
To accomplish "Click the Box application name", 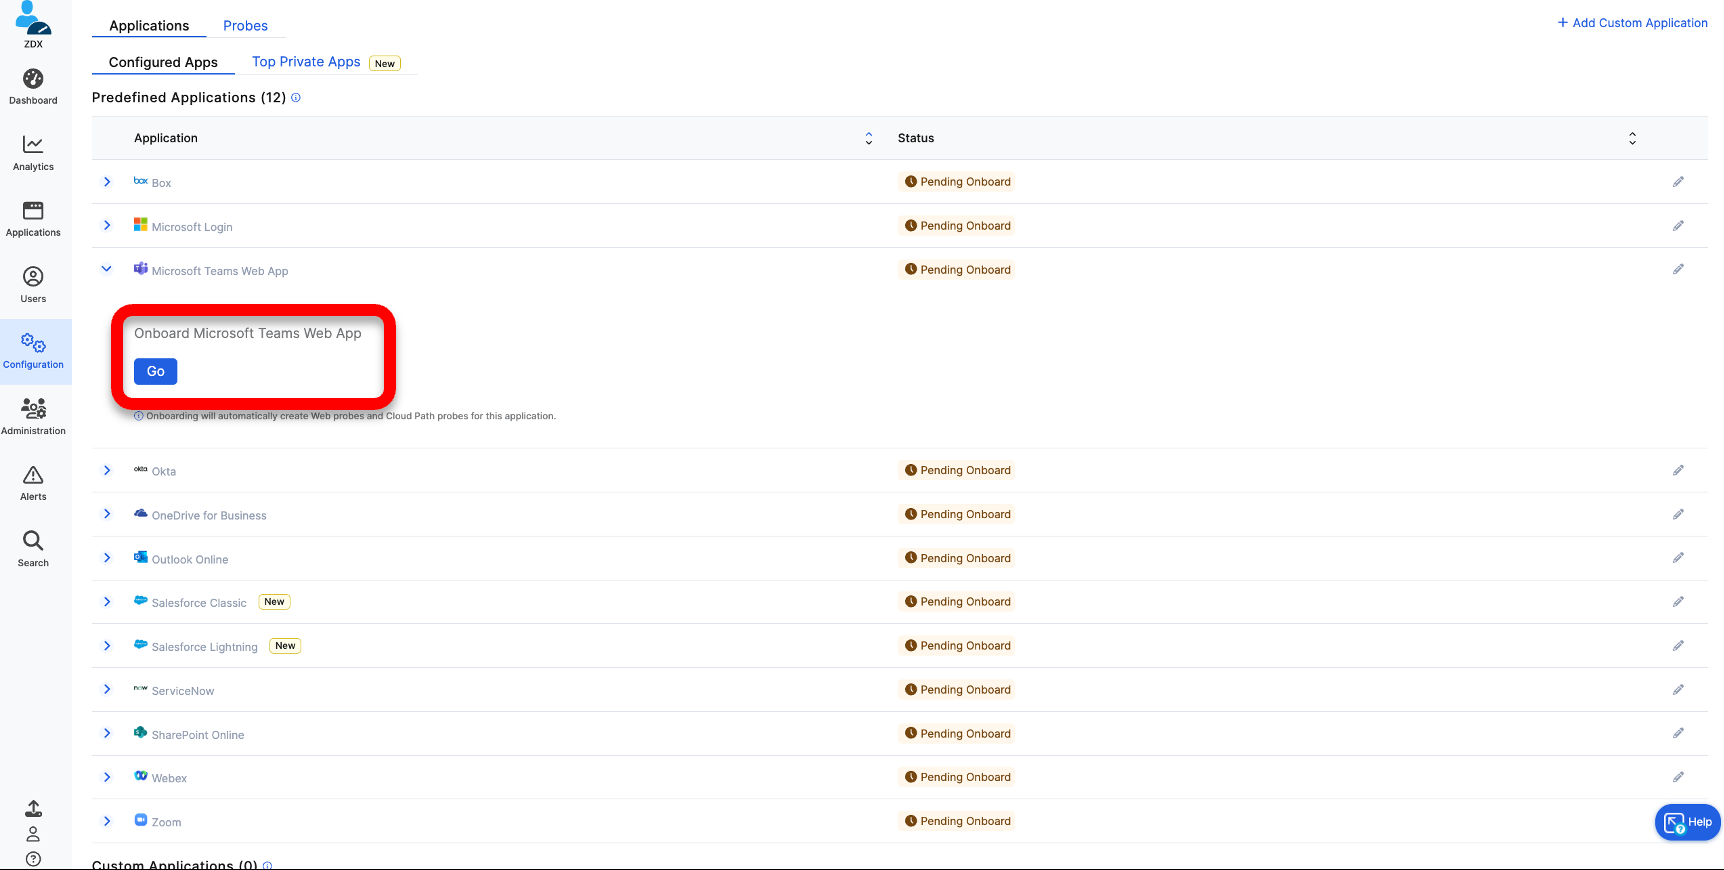I will click(x=161, y=183).
